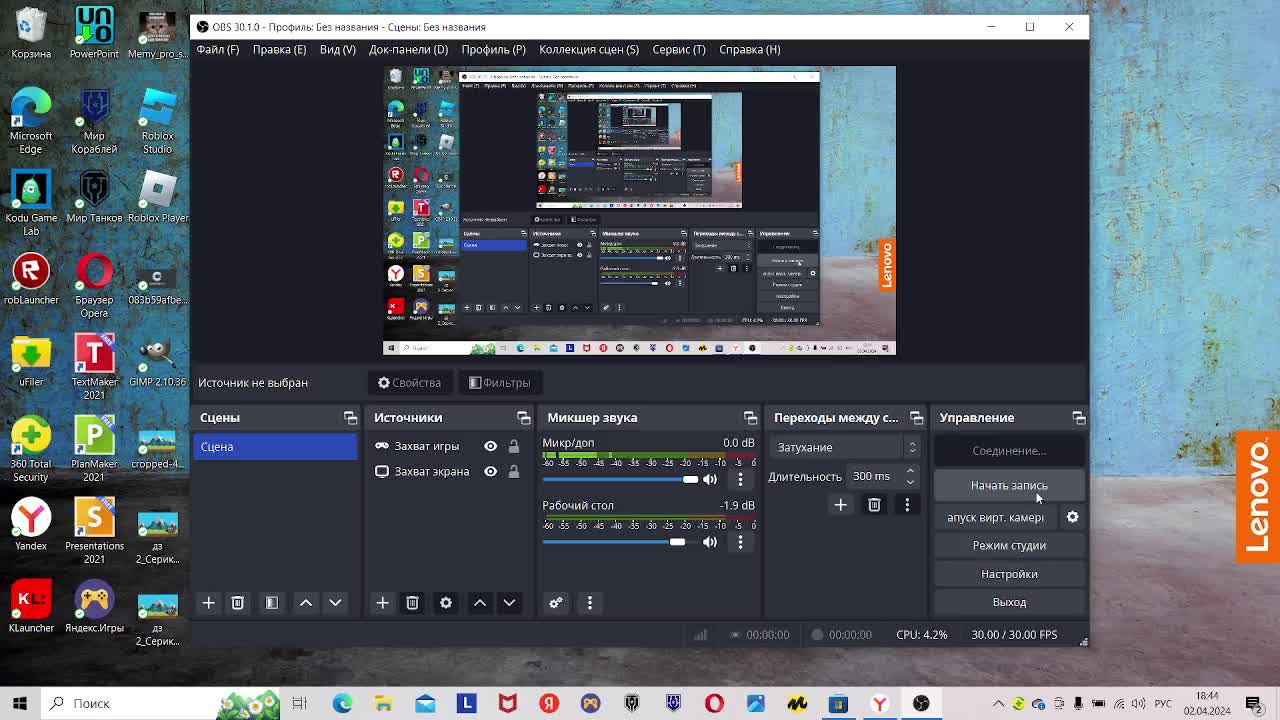The height and width of the screenshot is (720, 1280).
Task: Open advanced audio properties gear in the mixer
Action: click(556, 603)
